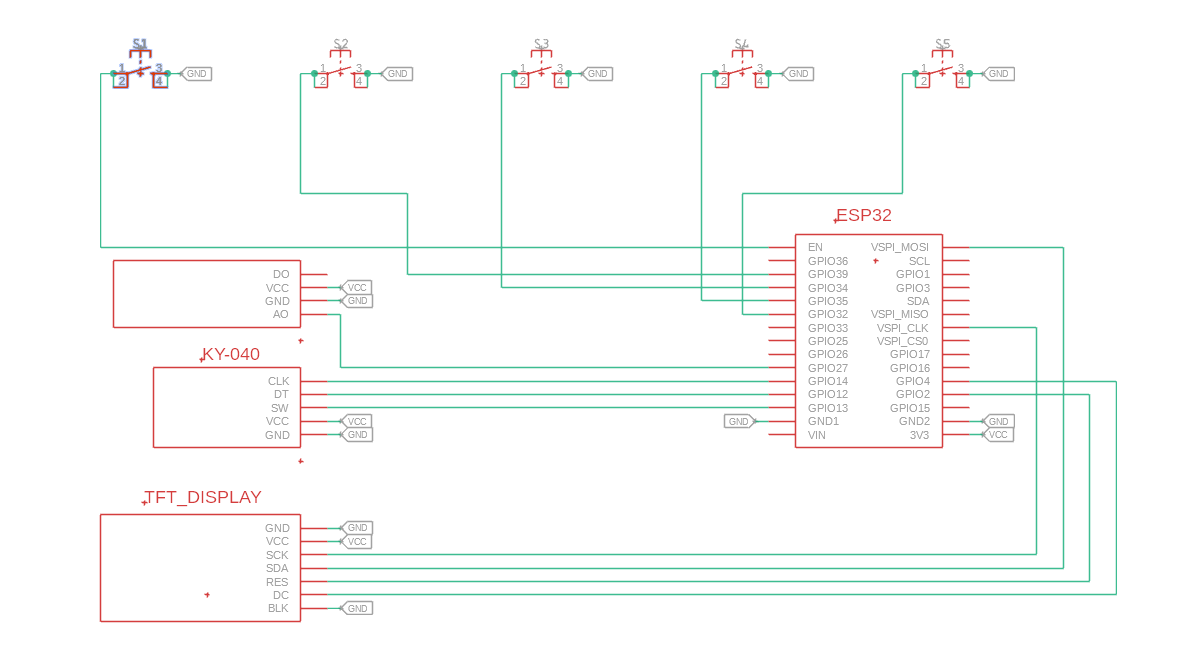Click the VCC flag connected to ESP32 3V3
The width and height of the screenshot is (1184, 657).
(998, 435)
